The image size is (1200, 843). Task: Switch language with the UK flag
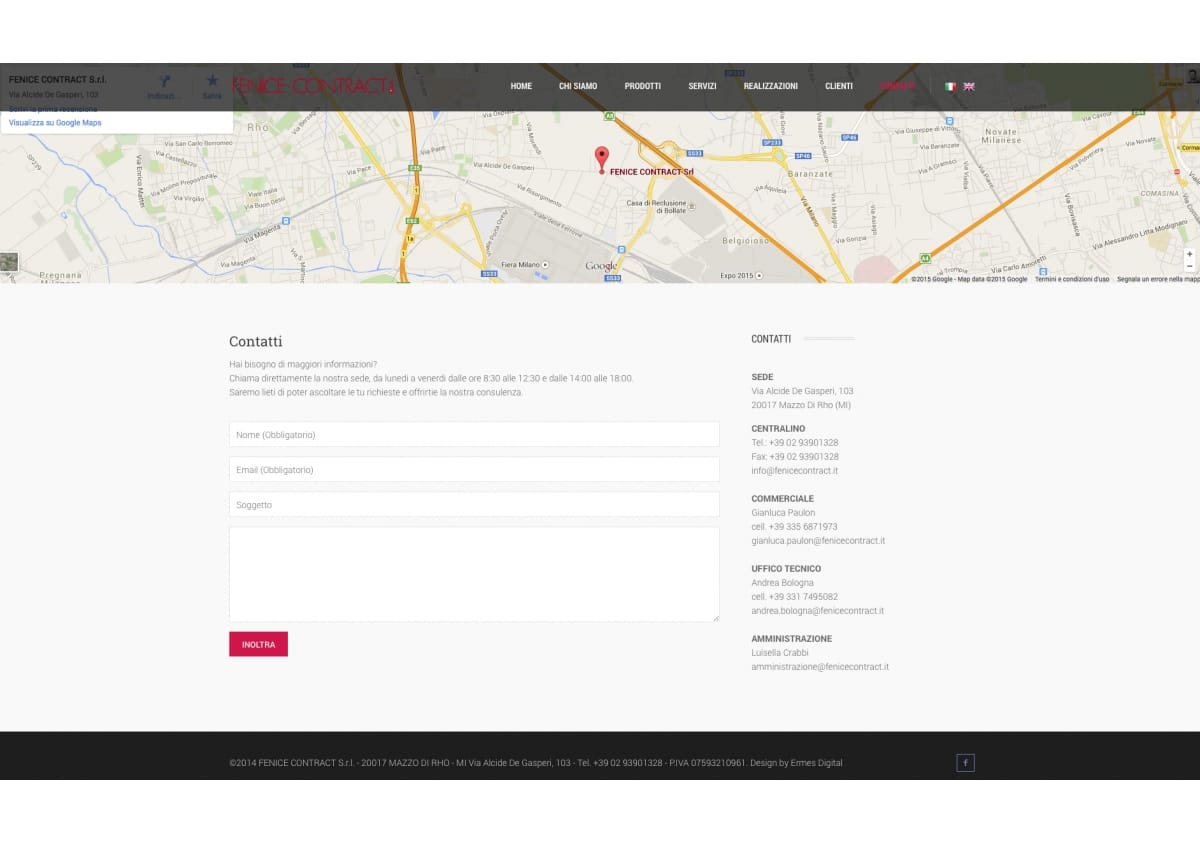coord(968,87)
